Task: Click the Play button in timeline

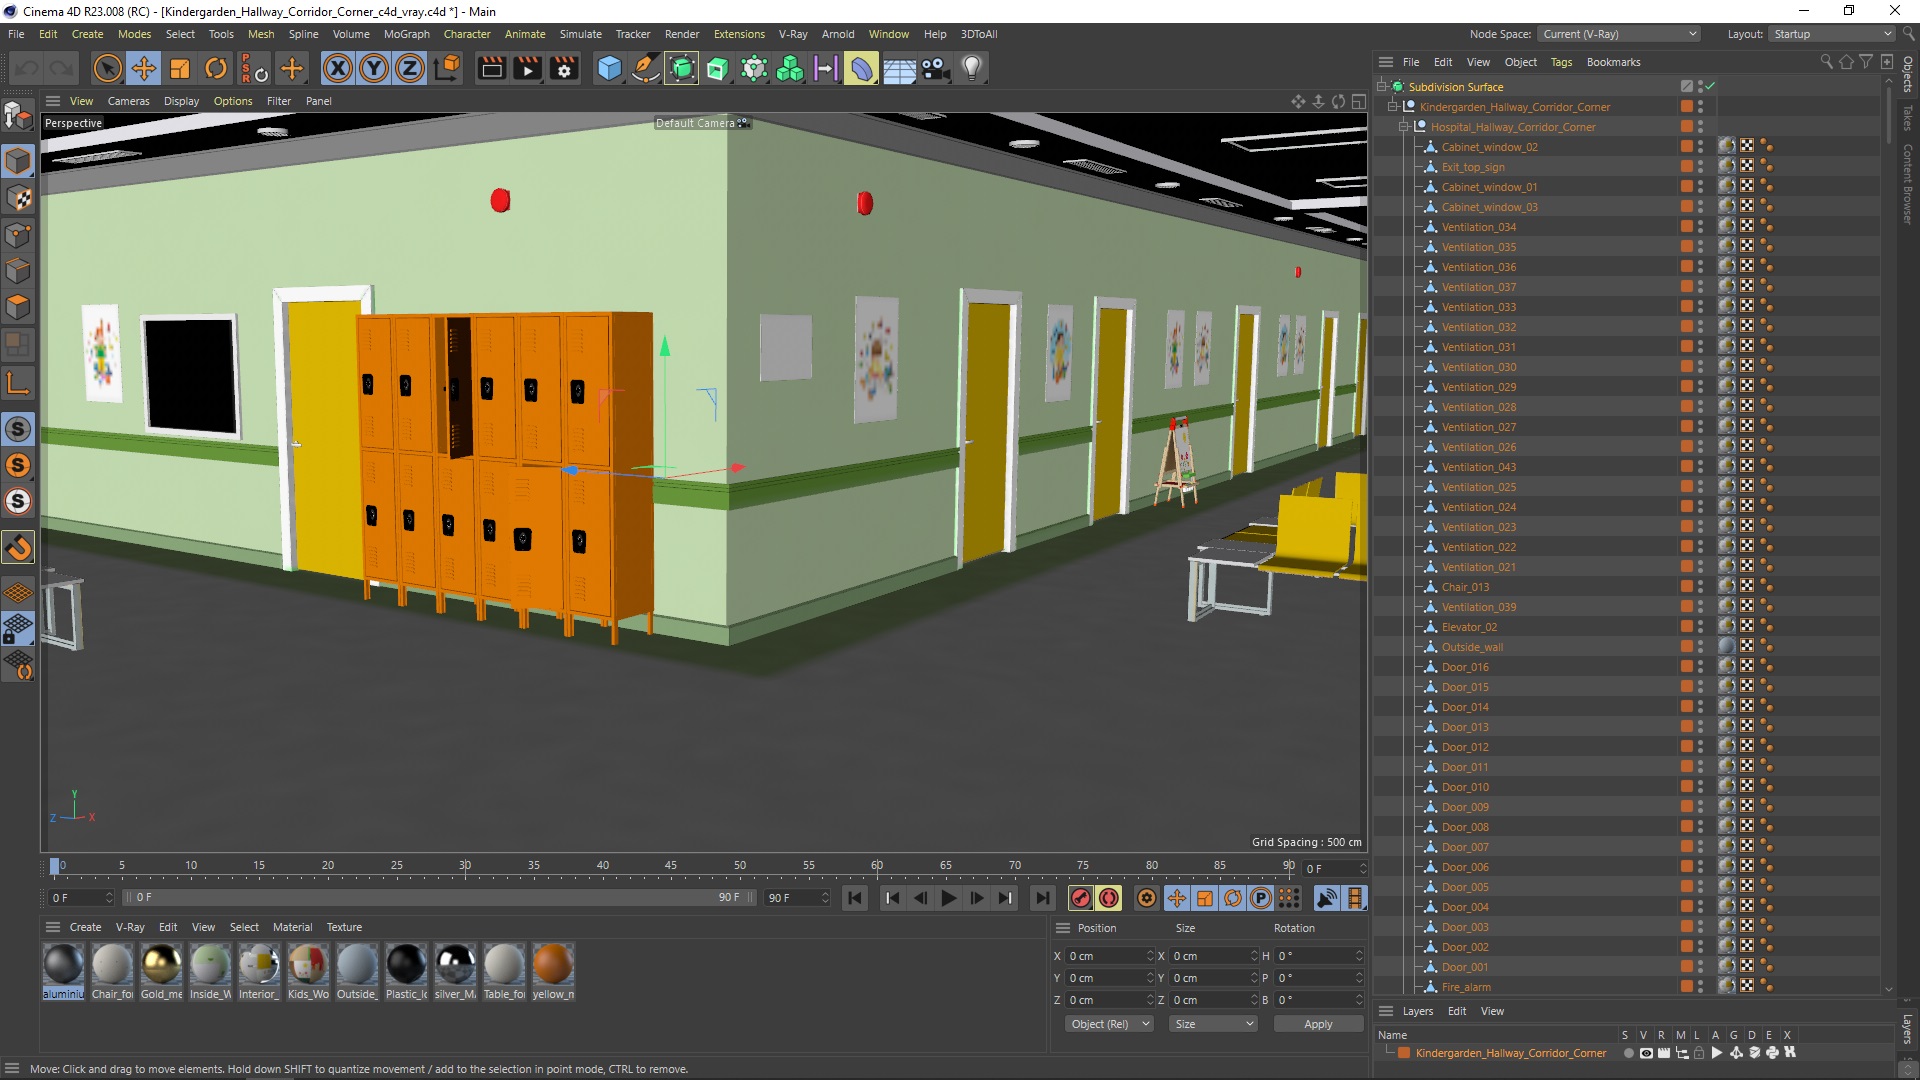Action: [x=948, y=898]
